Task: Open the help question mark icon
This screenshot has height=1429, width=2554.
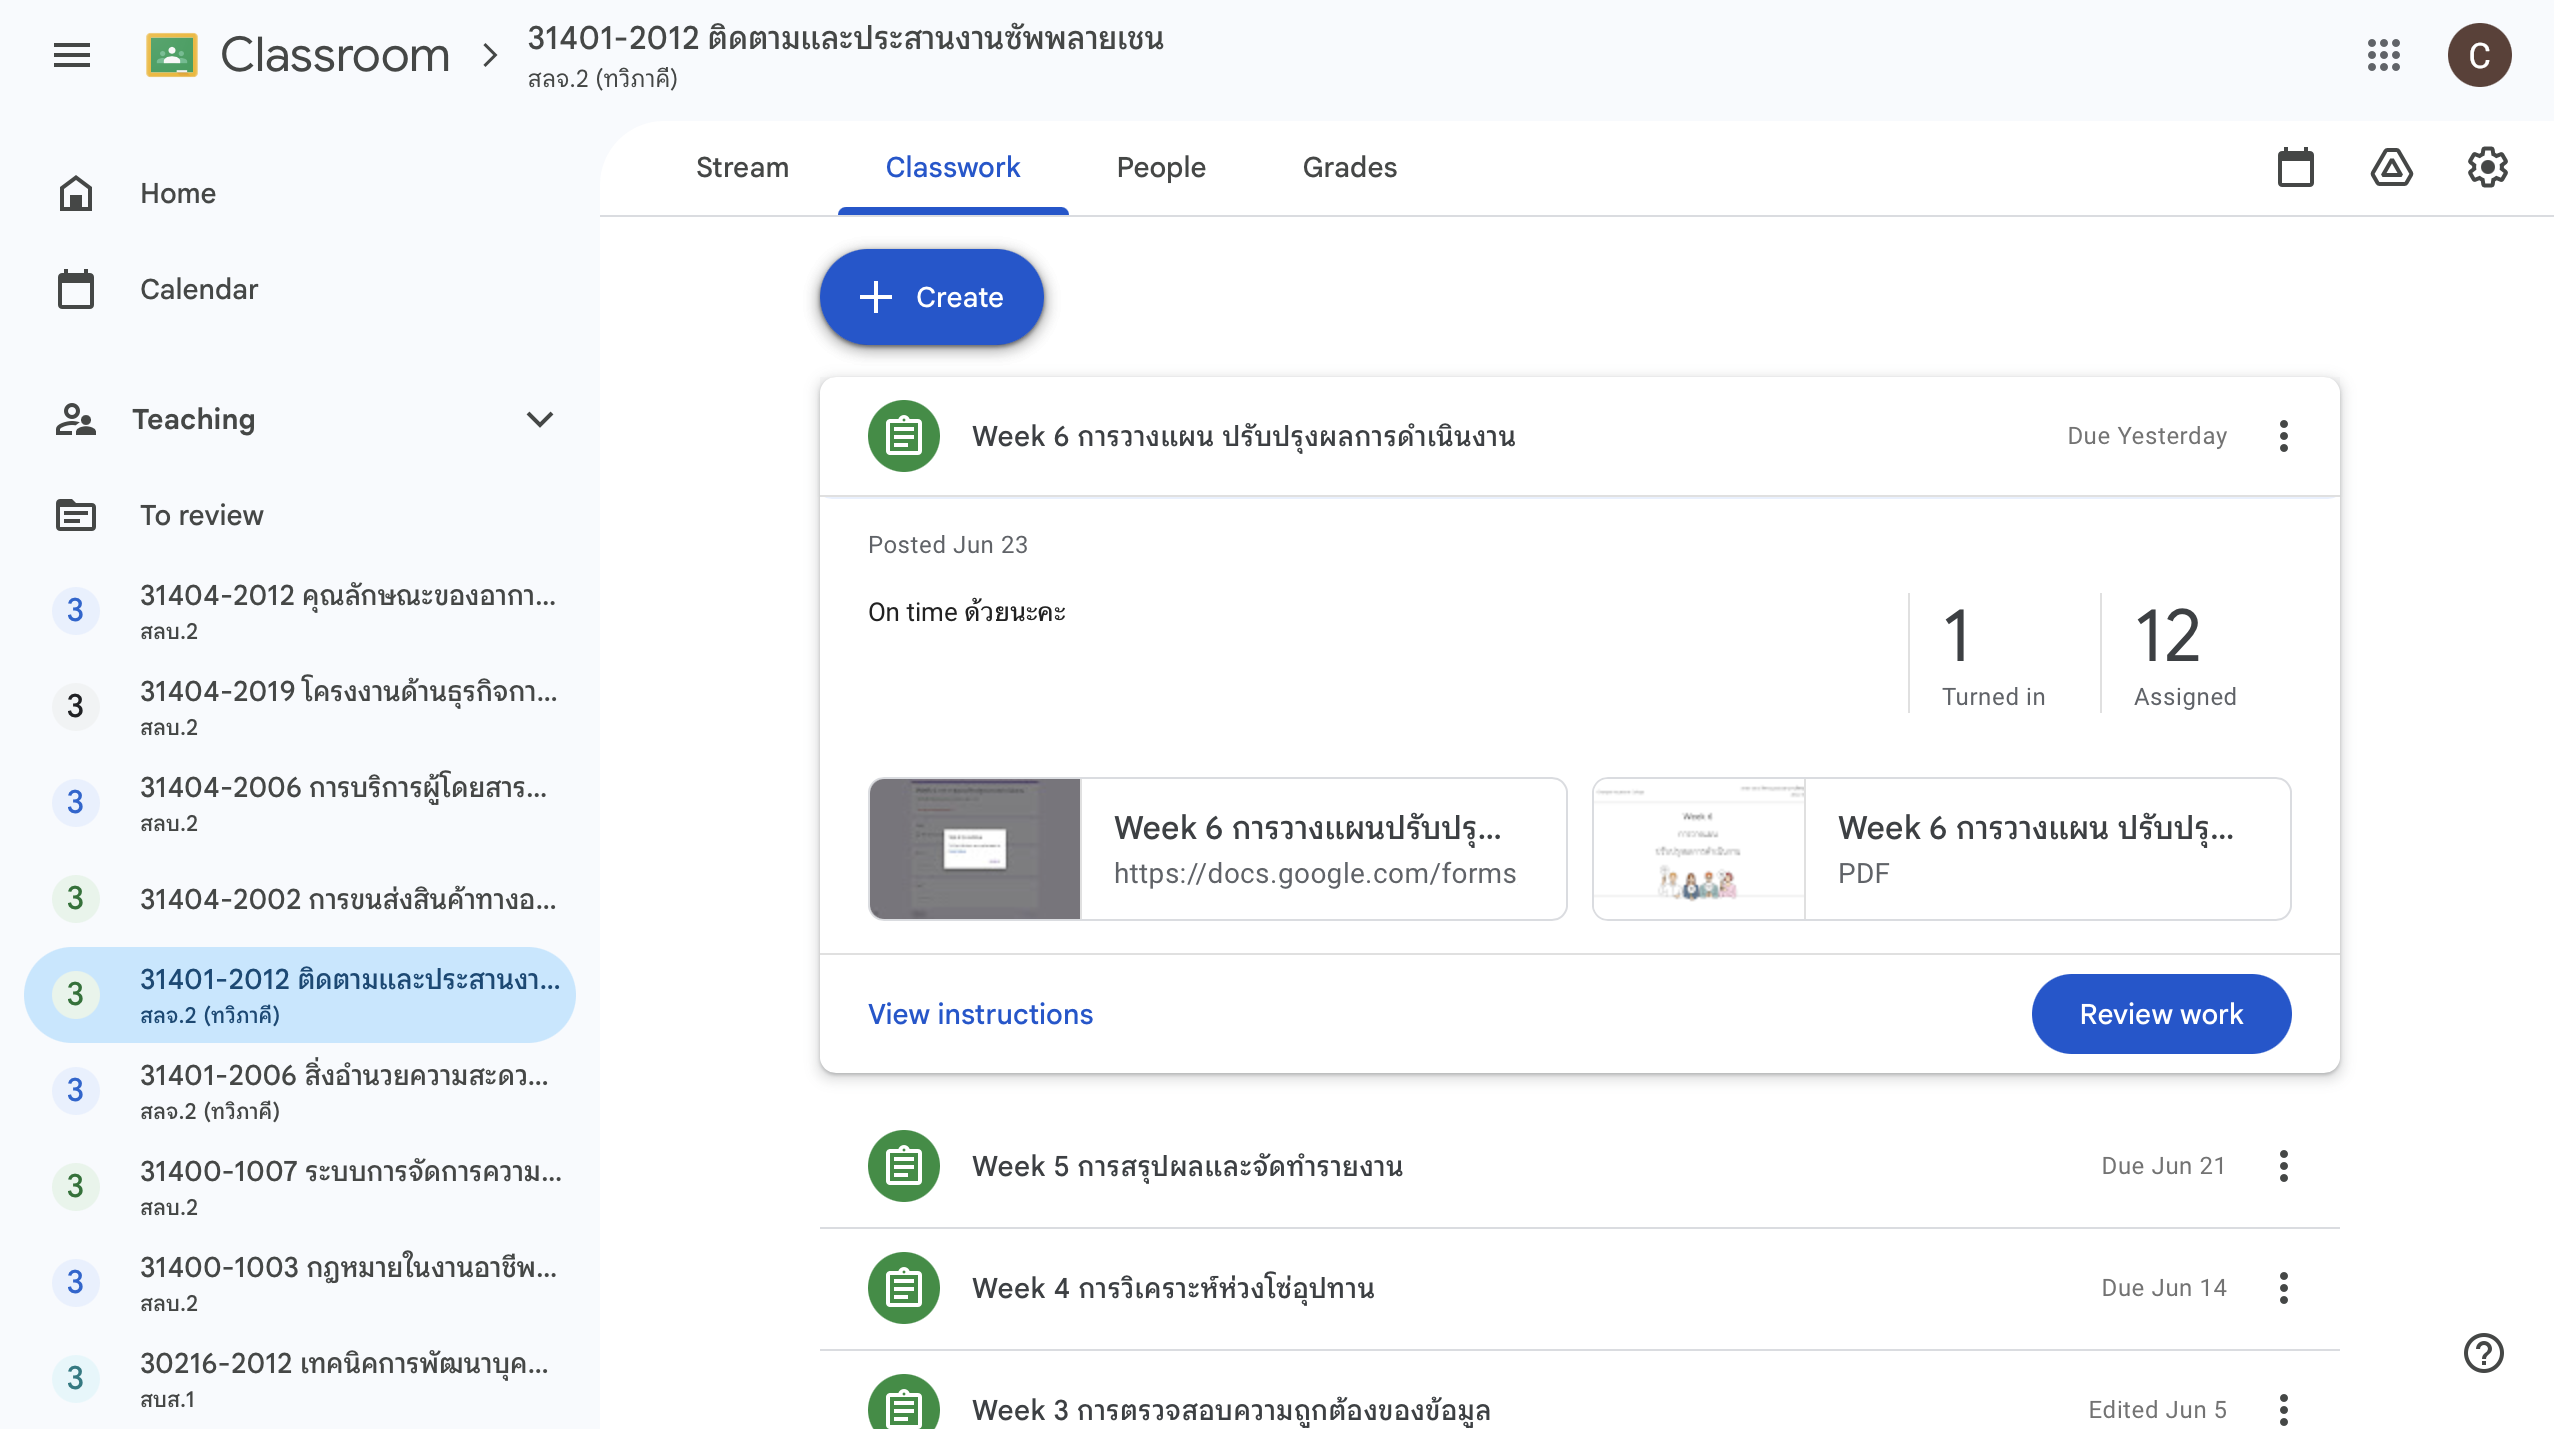Action: [x=2484, y=1353]
